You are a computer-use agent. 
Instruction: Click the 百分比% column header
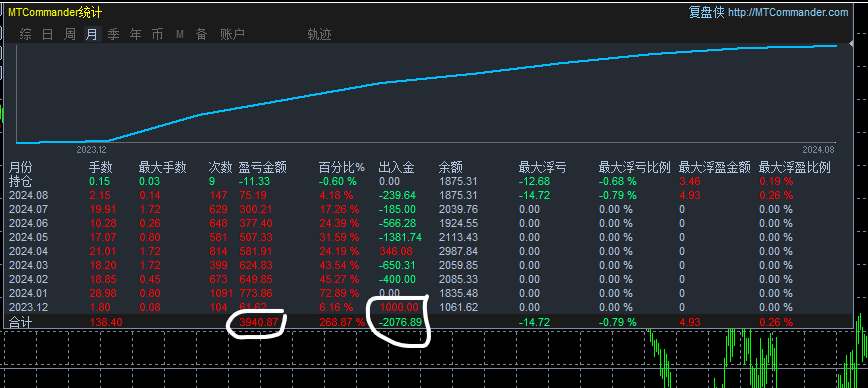(342, 167)
